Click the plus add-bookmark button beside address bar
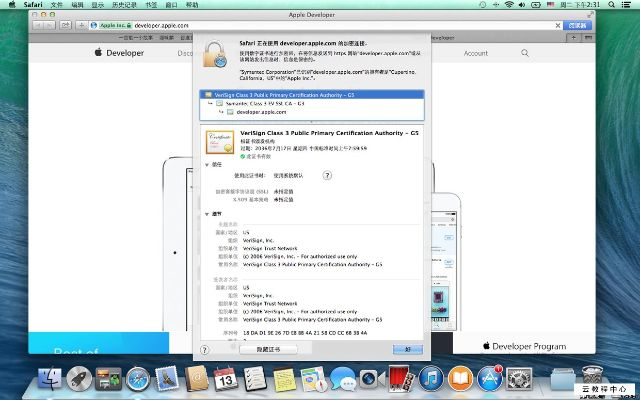 81,25
